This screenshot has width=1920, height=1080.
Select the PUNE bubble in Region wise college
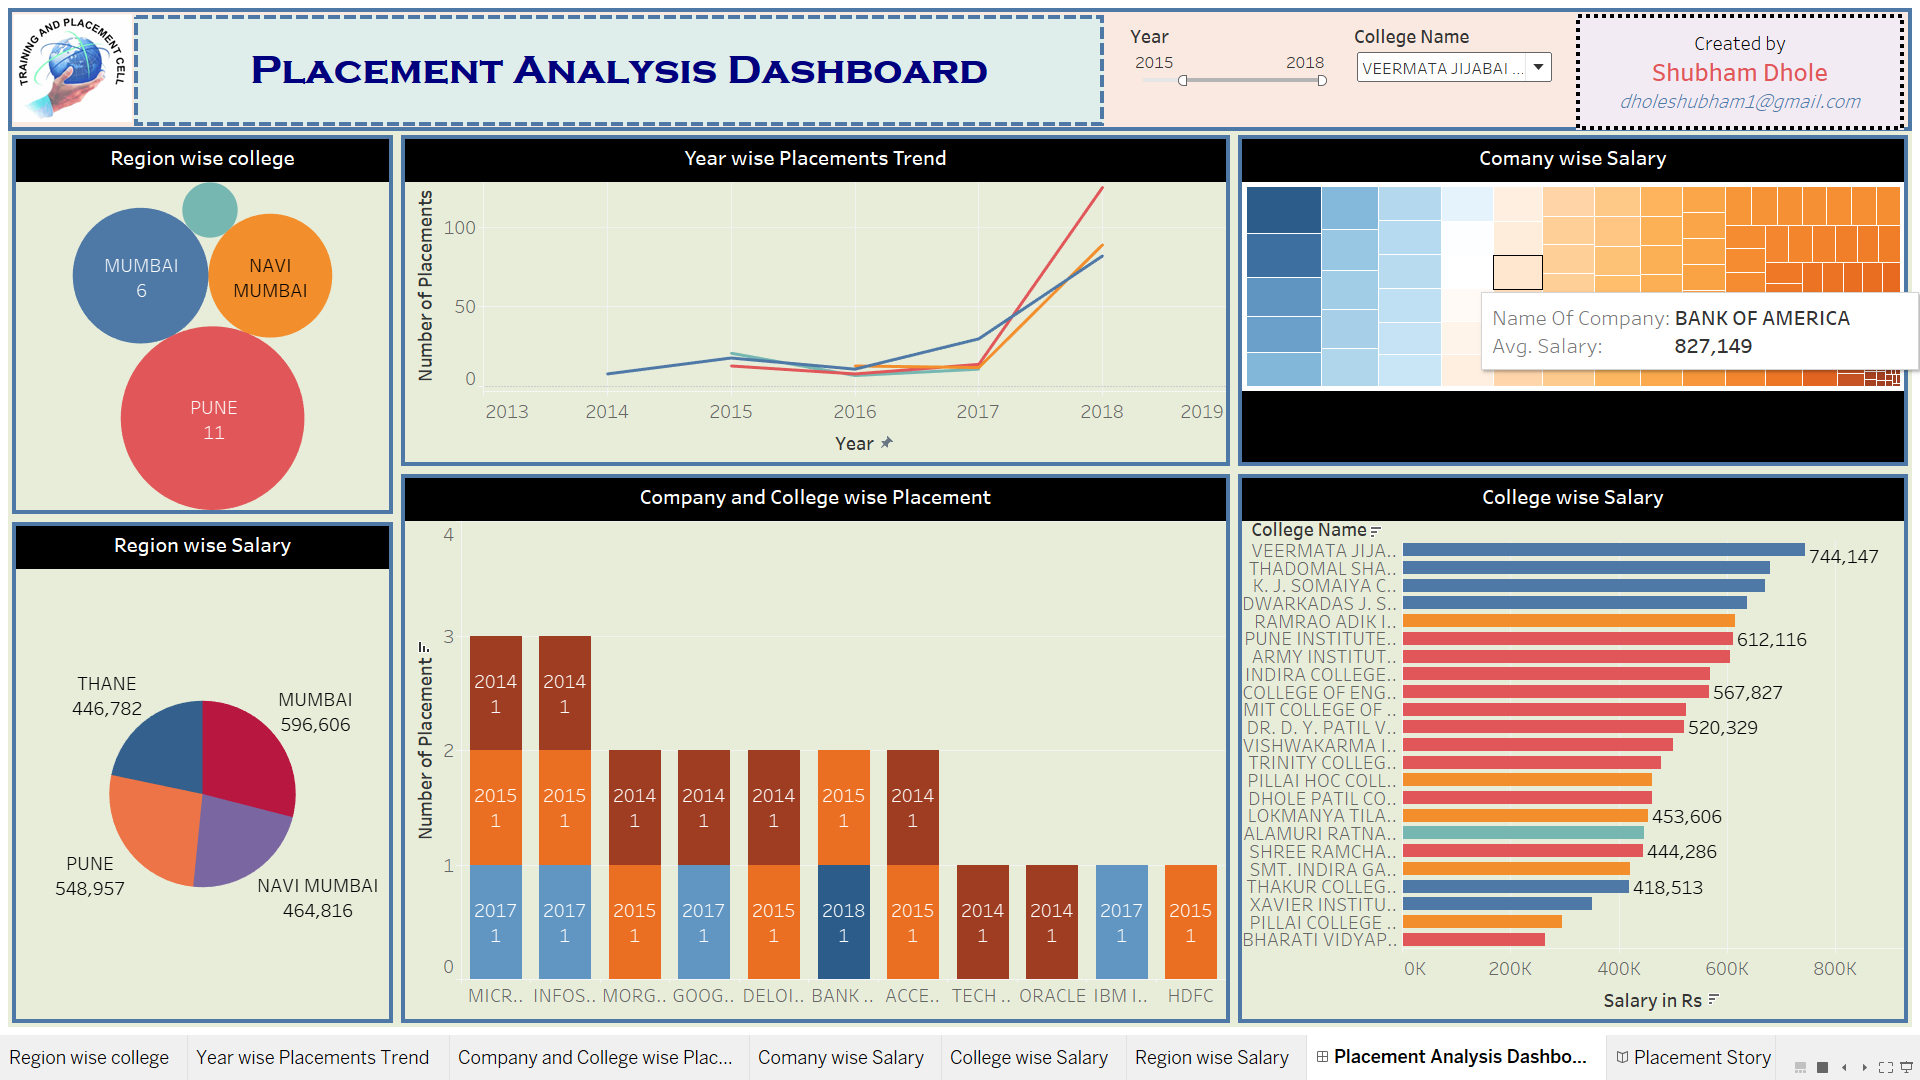tap(212, 418)
